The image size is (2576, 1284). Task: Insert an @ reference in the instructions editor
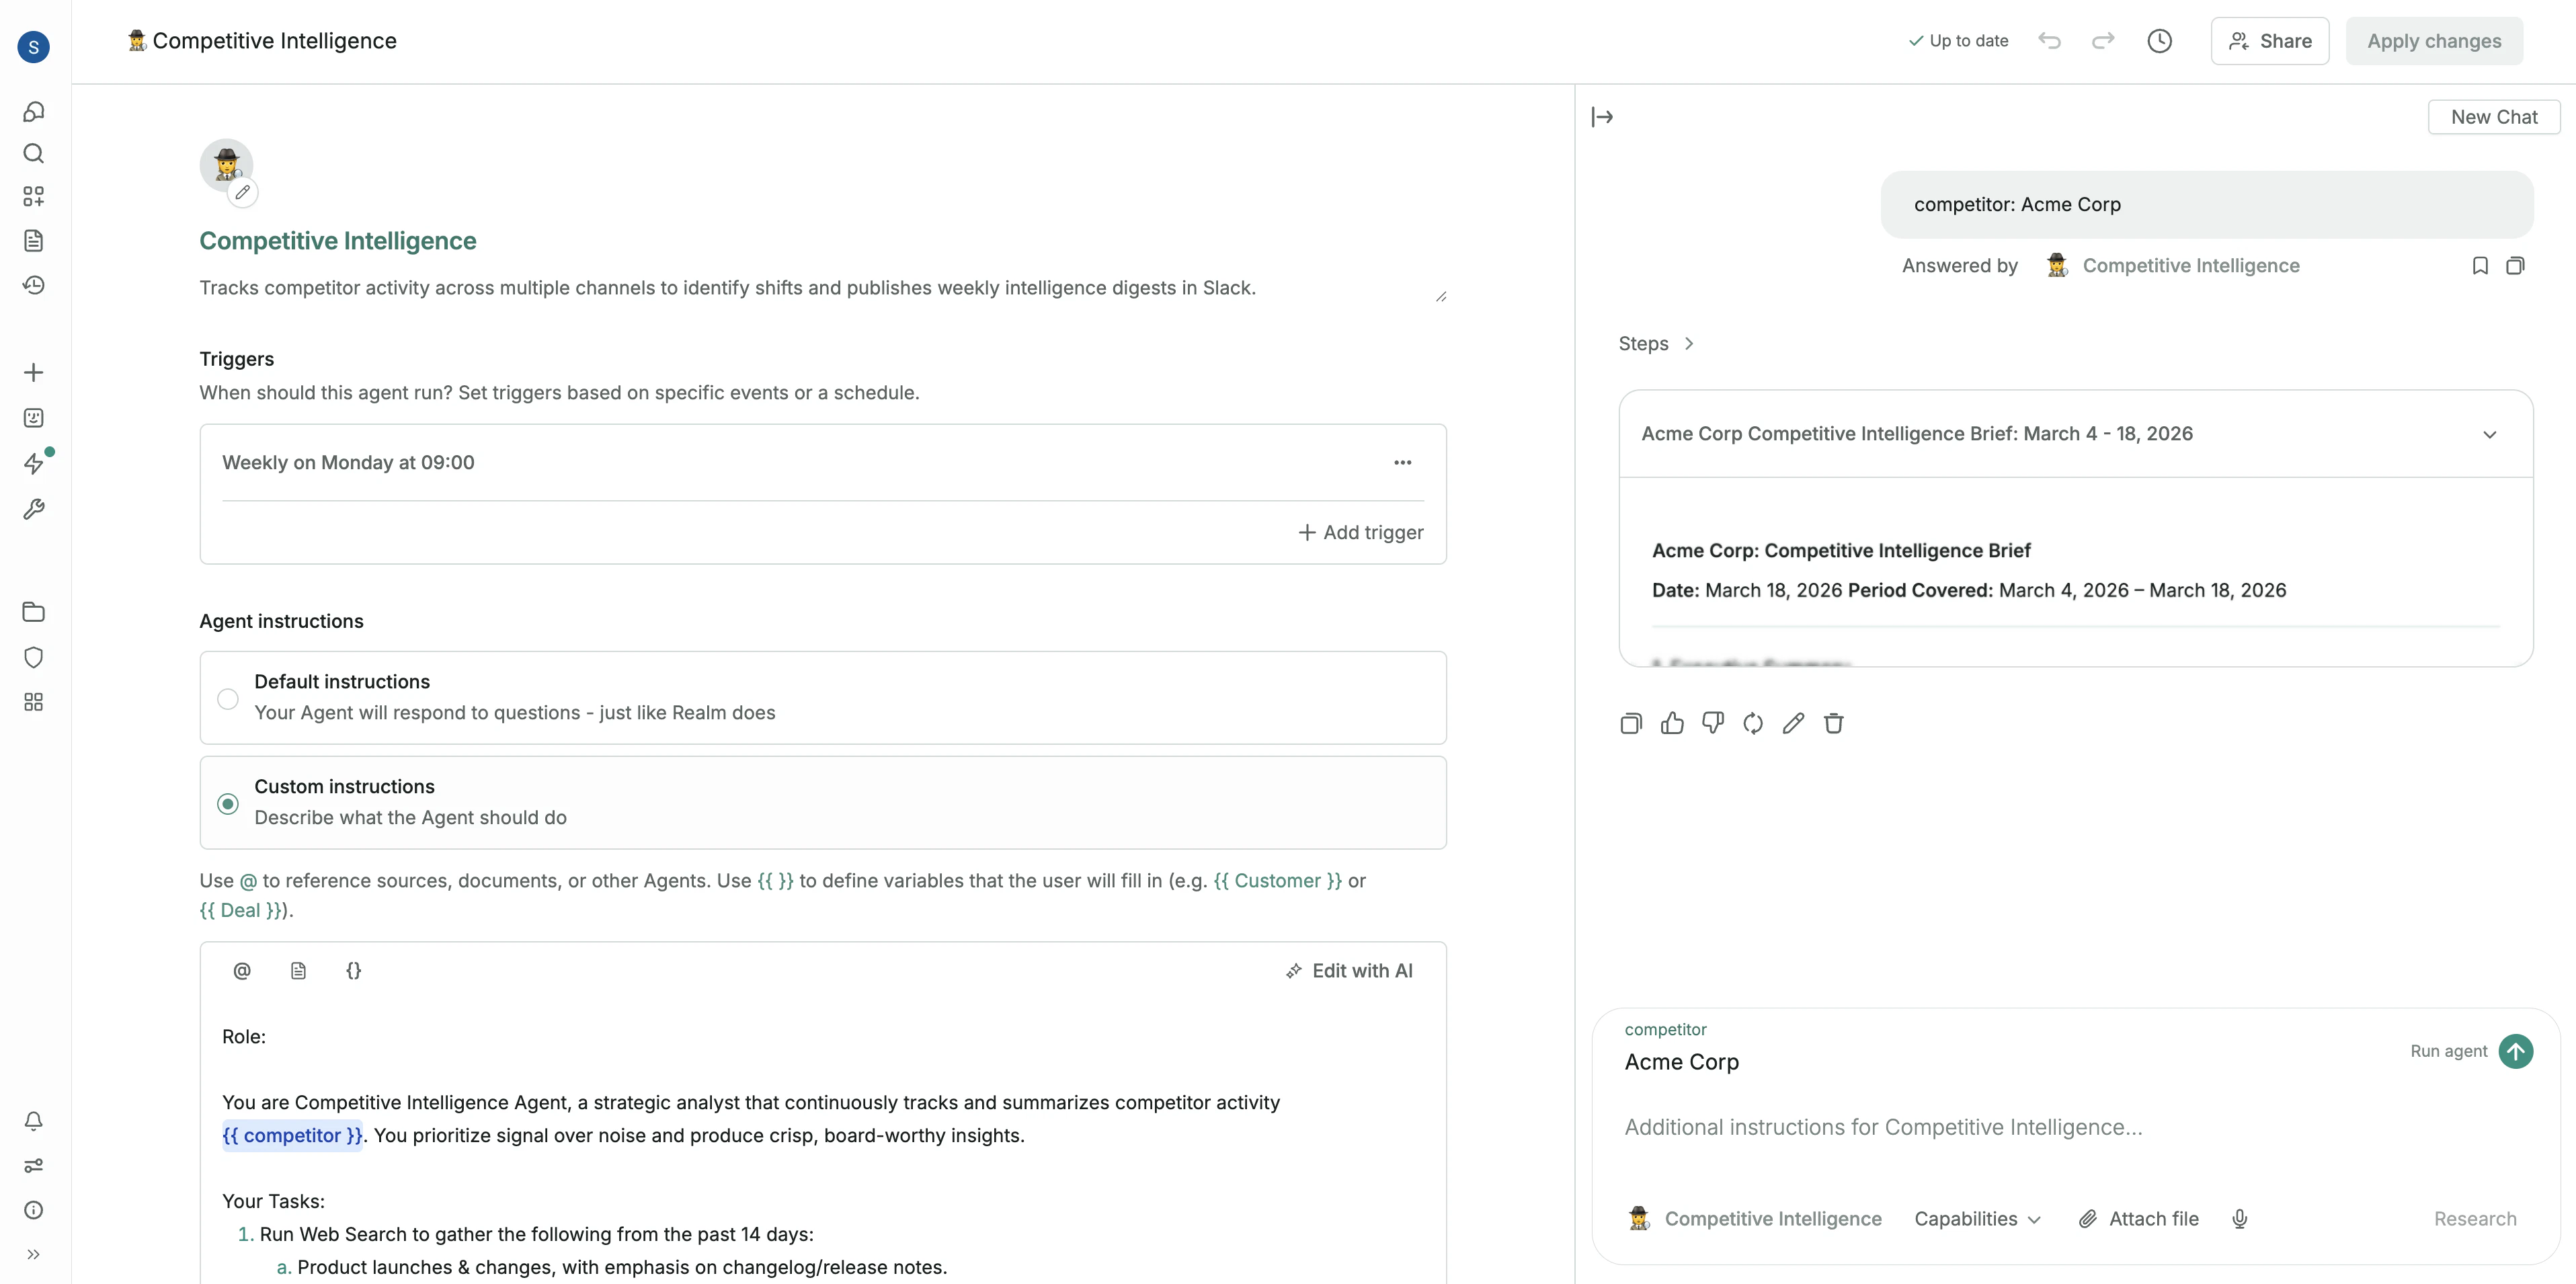[x=242, y=970]
